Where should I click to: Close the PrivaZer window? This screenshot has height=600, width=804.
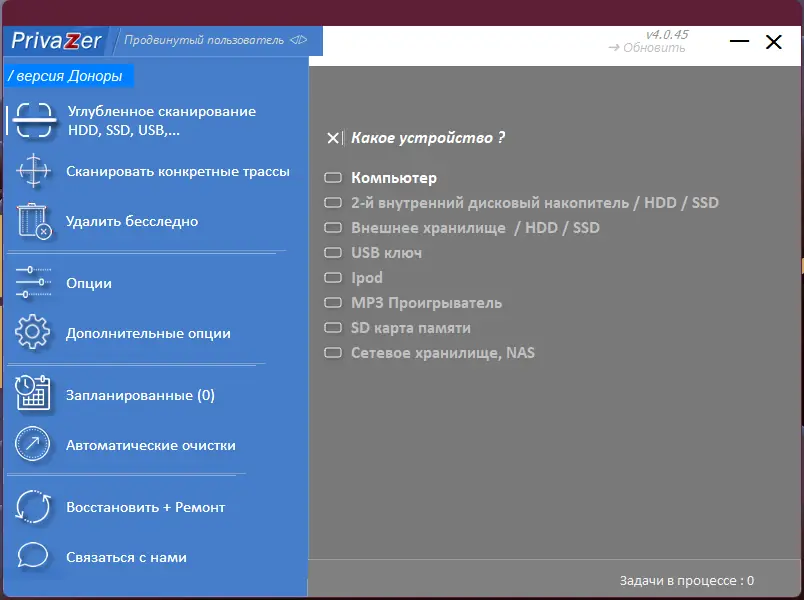coord(774,42)
